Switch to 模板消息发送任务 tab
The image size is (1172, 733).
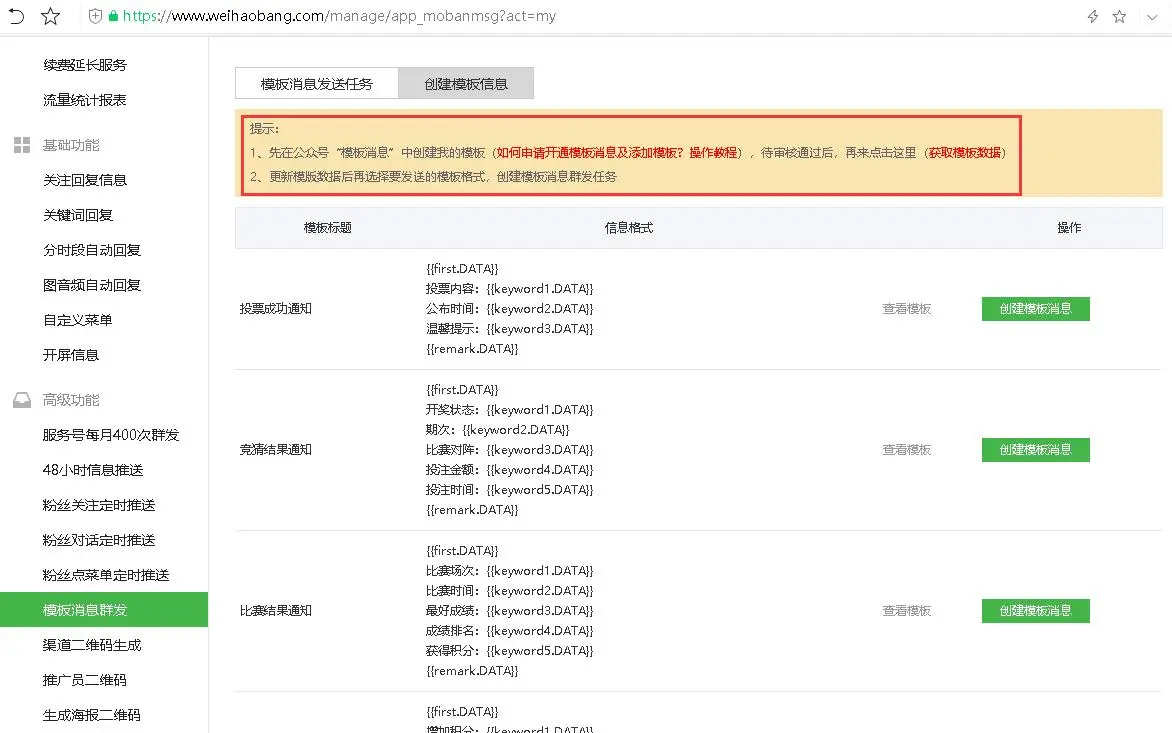click(x=317, y=84)
